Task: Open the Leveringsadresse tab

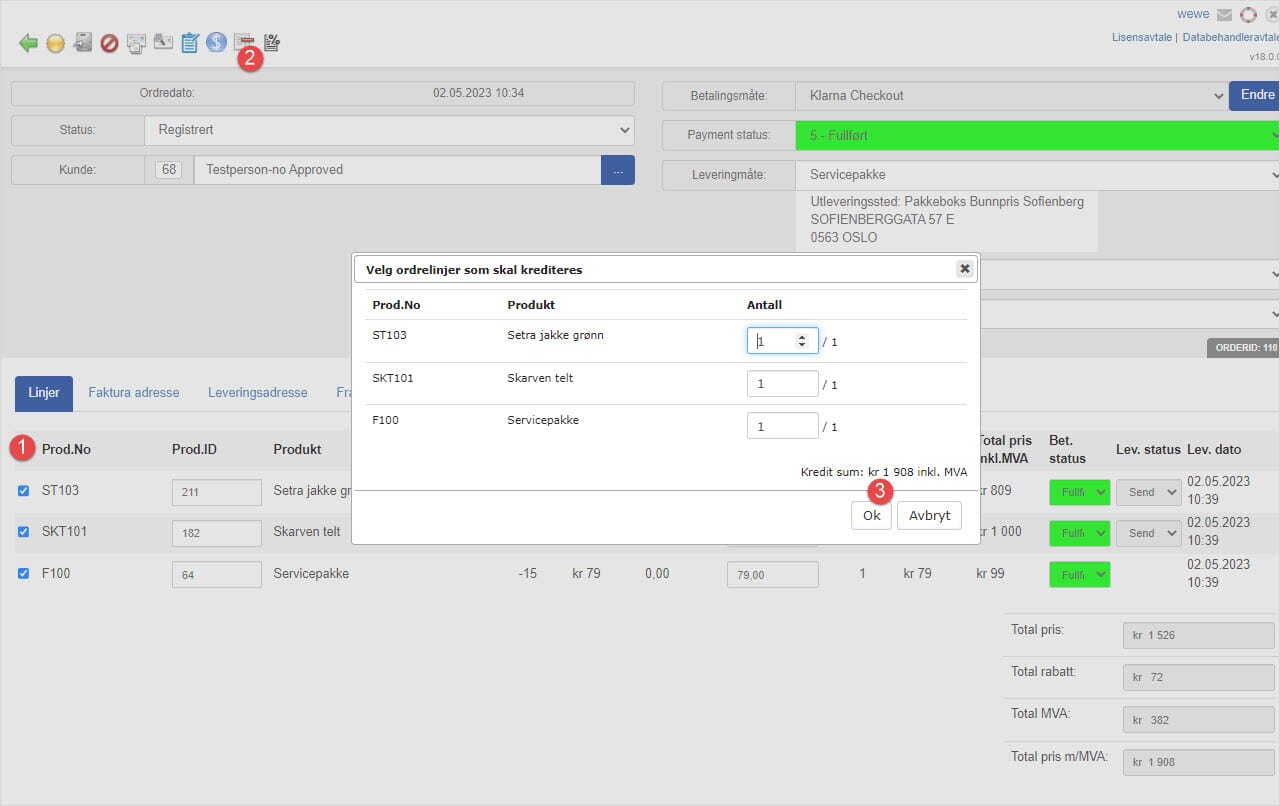Action: click(x=257, y=393)
